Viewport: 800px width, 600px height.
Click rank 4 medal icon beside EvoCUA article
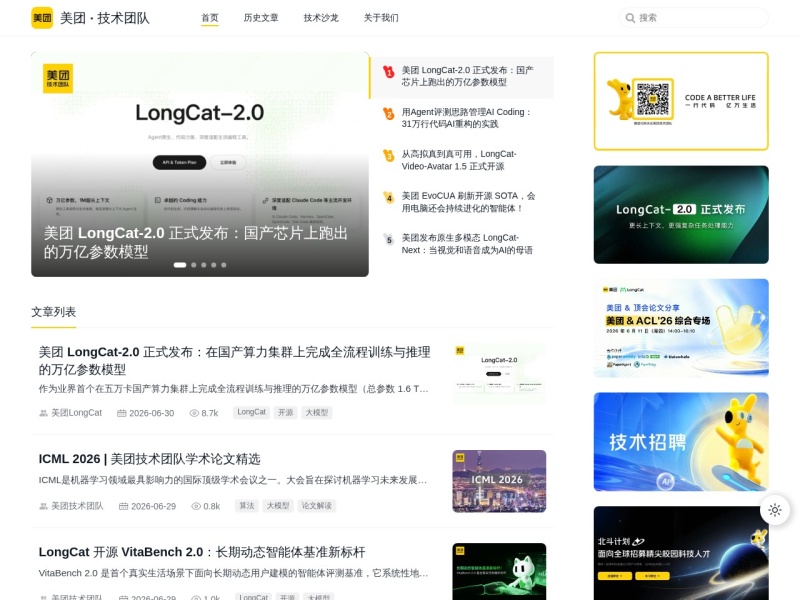click(x=389, y=197)
